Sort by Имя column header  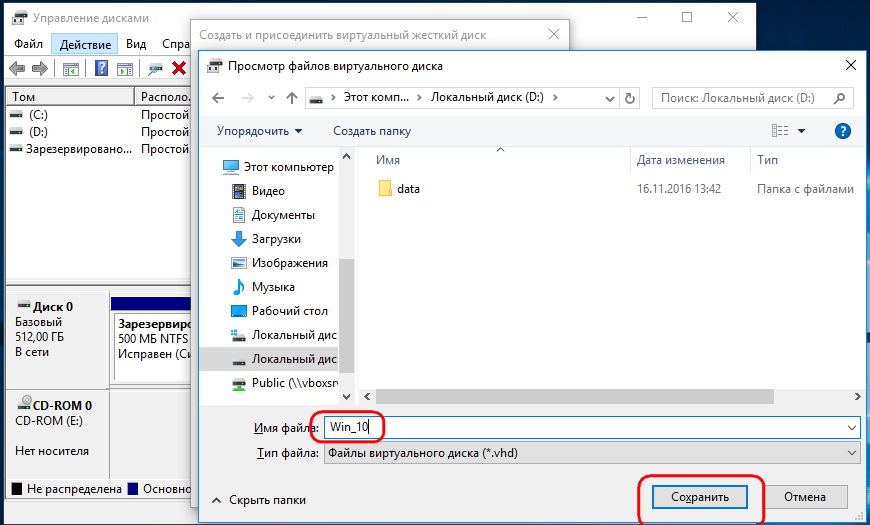(388, 160)
